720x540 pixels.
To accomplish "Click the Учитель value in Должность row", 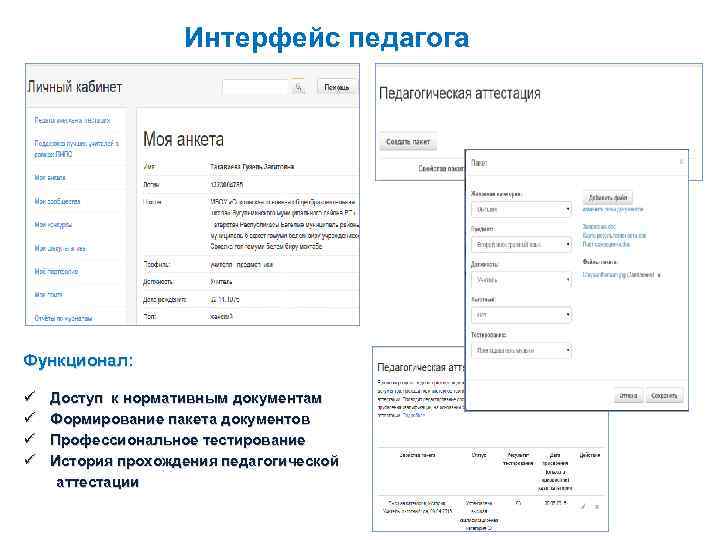I will coord(221,282).
